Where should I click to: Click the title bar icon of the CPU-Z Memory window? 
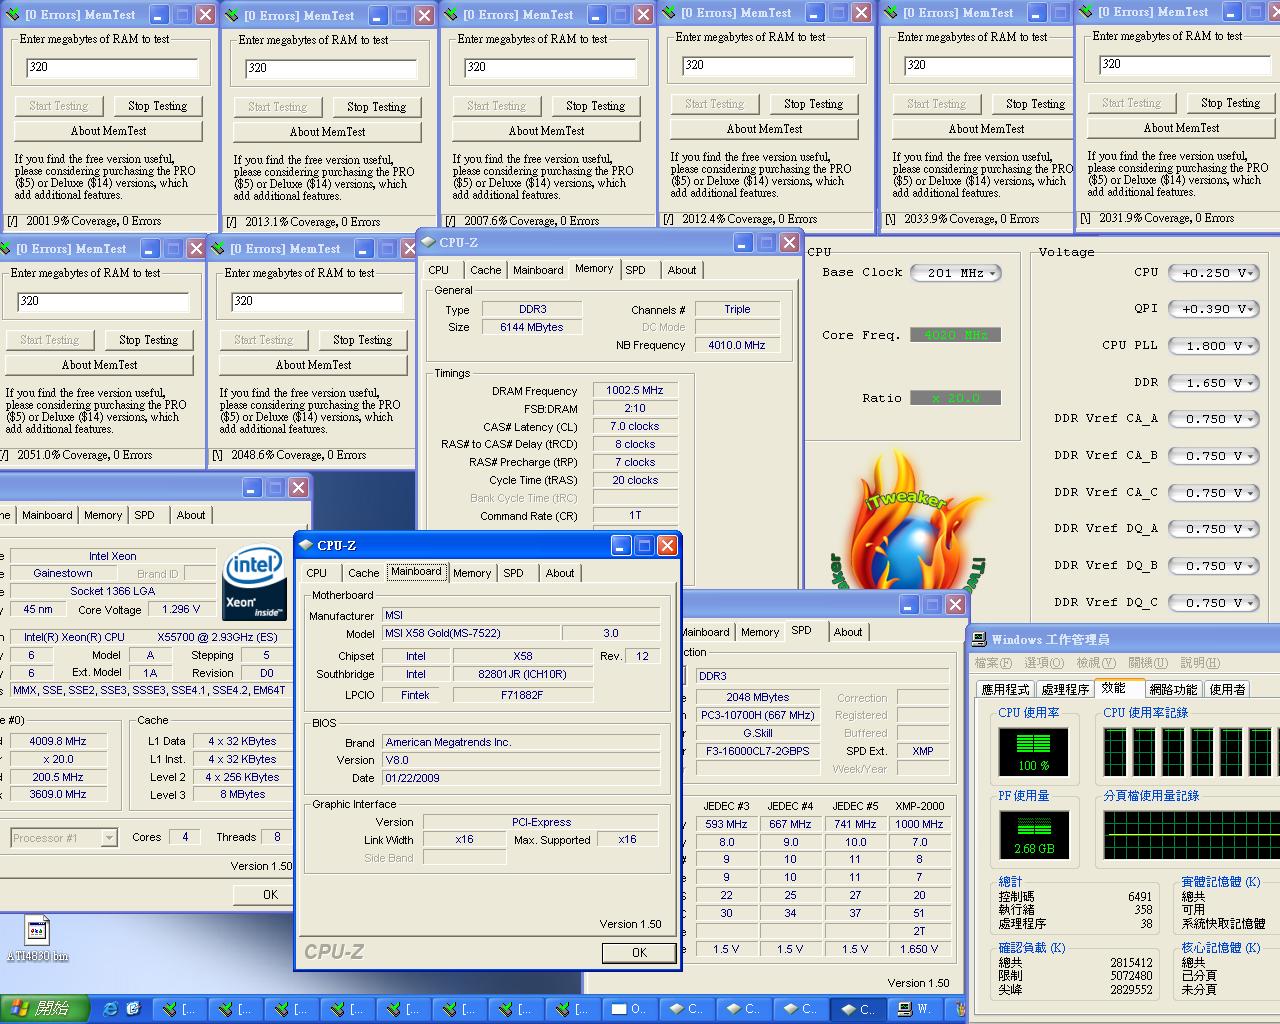tap(427, 242)
